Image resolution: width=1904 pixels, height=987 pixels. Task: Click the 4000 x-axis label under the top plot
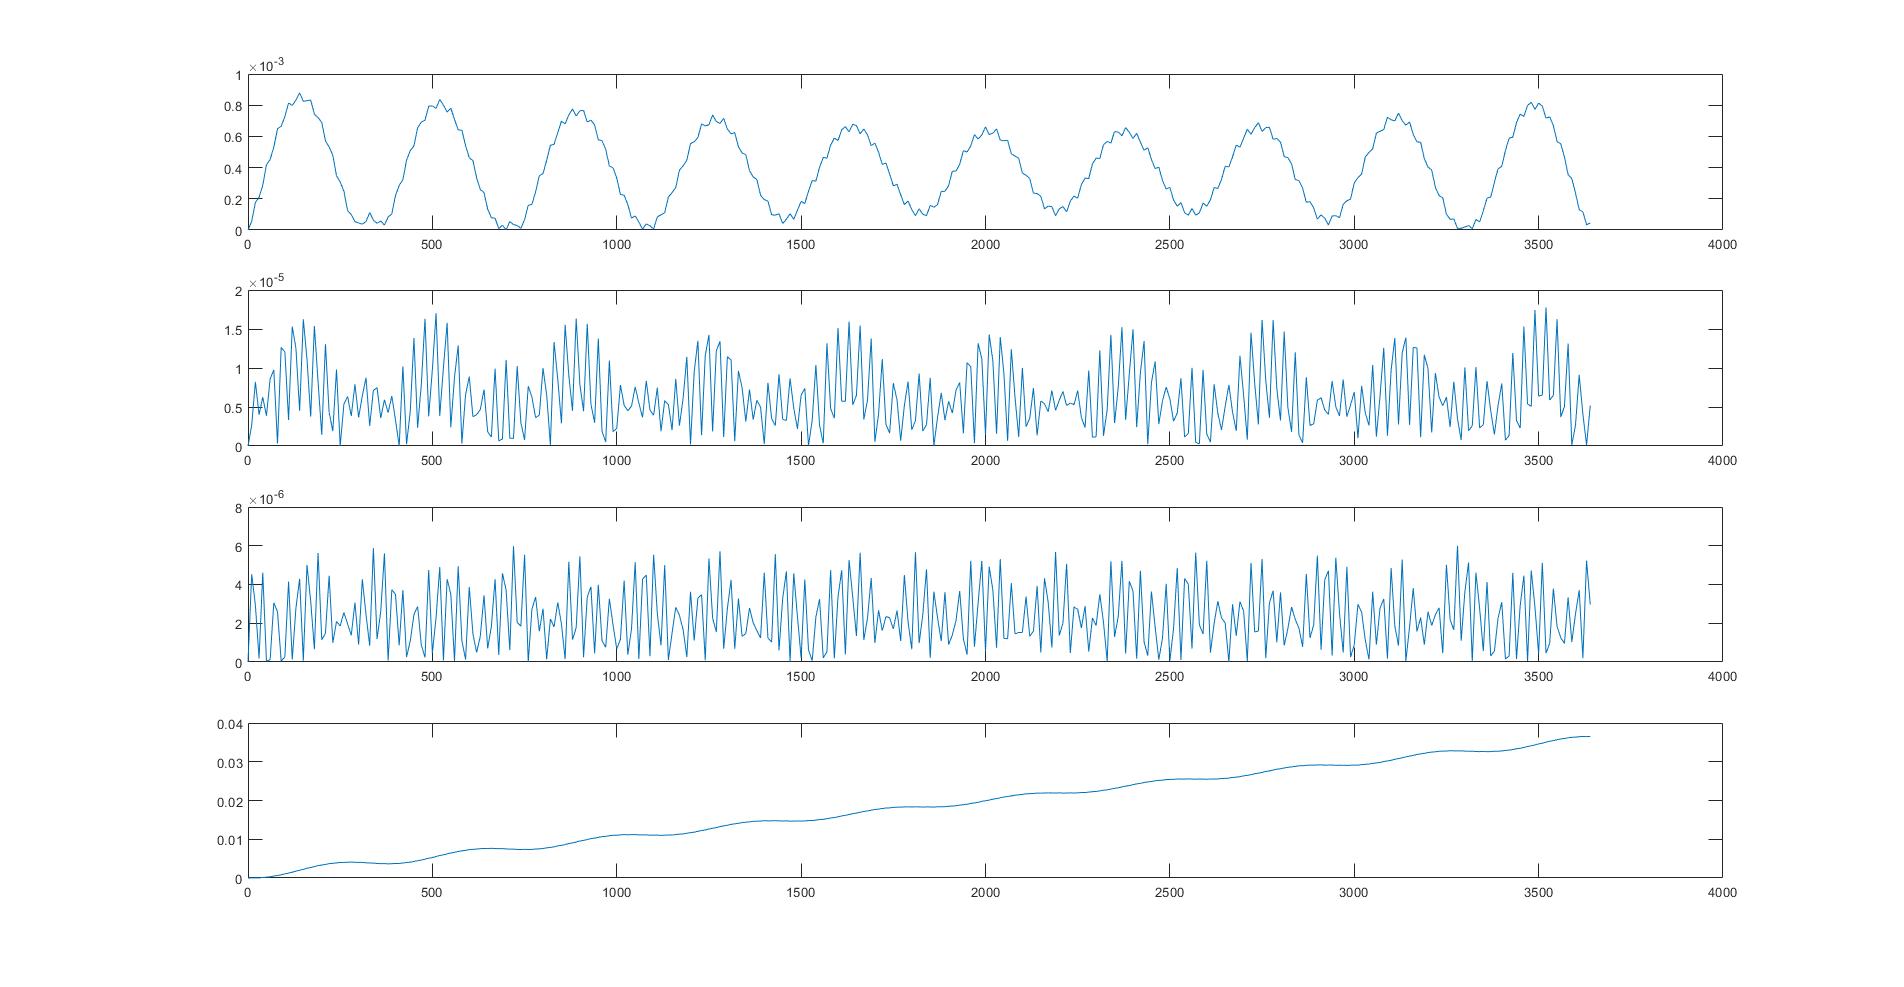pyautogui.click(x=1722, y=244)
